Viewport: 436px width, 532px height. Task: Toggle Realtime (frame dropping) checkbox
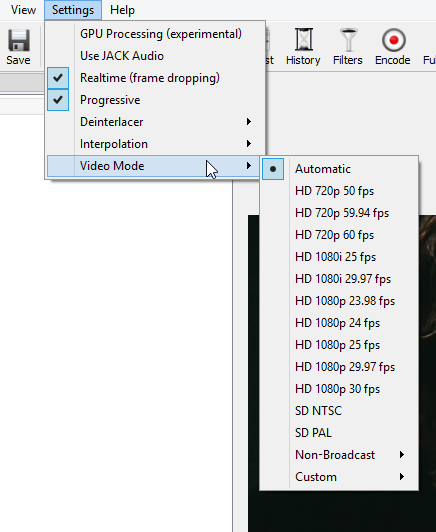click(156, 78)
